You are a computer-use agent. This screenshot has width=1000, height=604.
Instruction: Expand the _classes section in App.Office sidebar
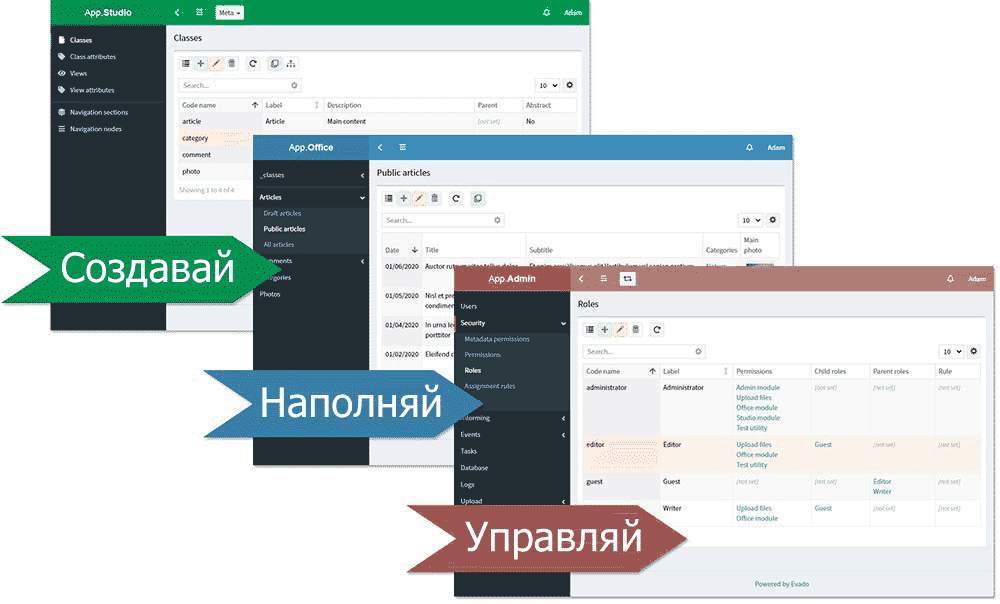point(311,175)
